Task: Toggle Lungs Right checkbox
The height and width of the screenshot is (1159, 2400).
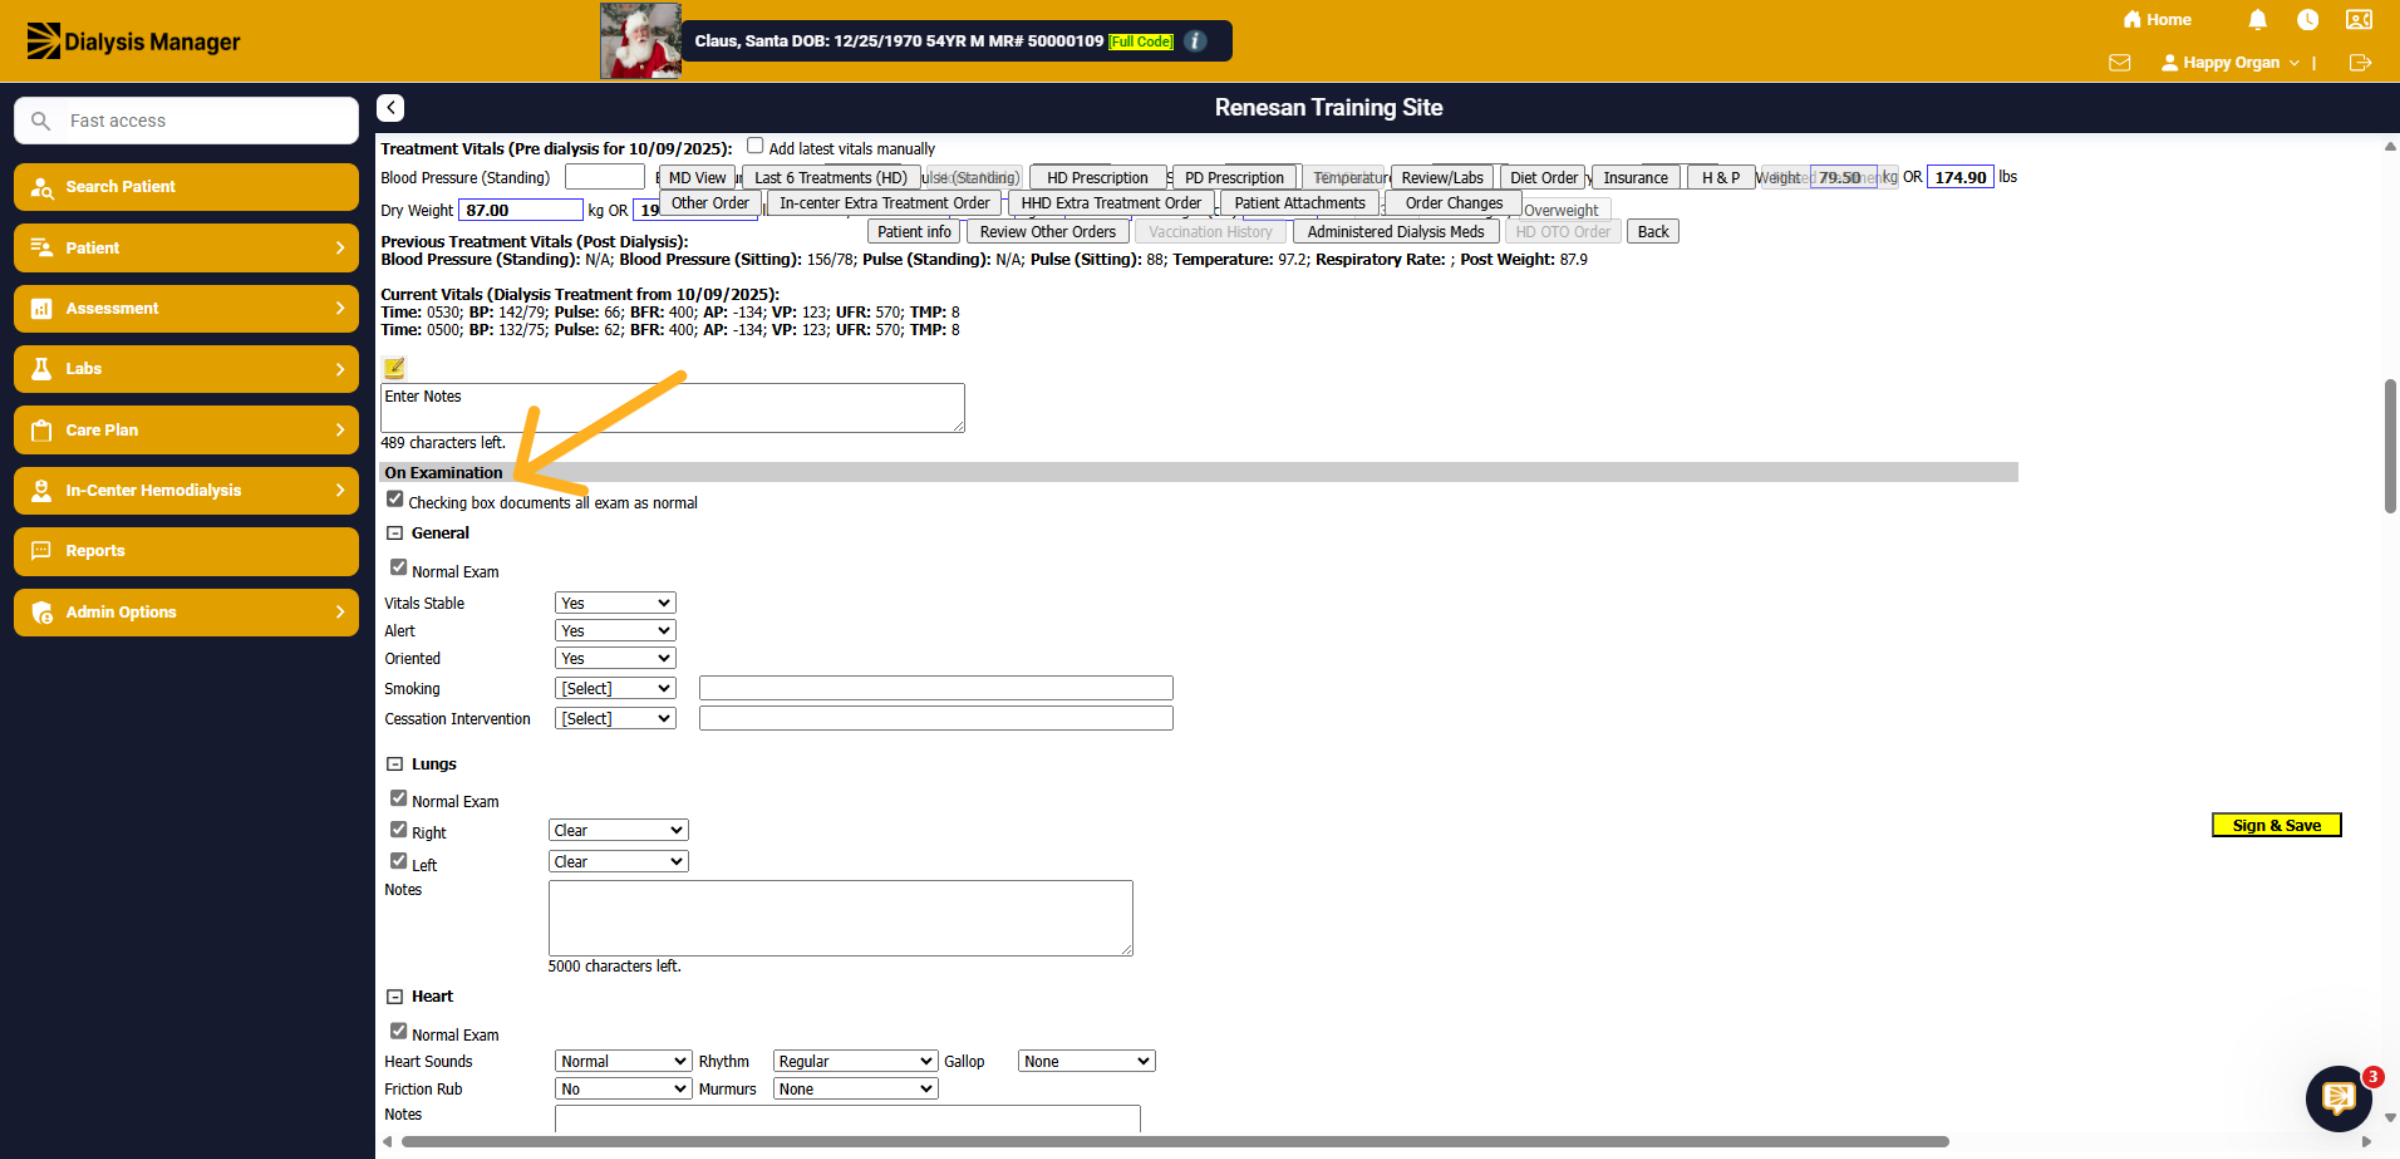Action: click(x=399, y=830)
